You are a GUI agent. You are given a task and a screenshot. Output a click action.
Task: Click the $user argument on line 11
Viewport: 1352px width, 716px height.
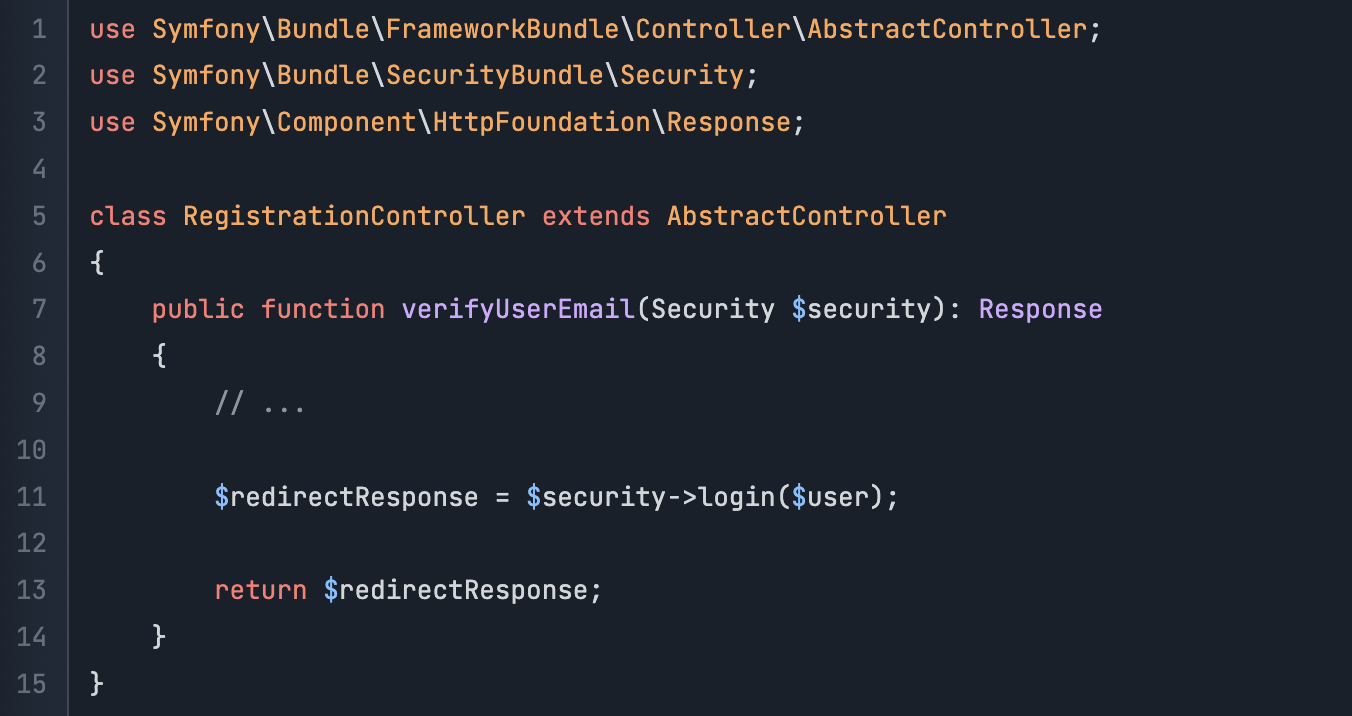pos(830,496)
